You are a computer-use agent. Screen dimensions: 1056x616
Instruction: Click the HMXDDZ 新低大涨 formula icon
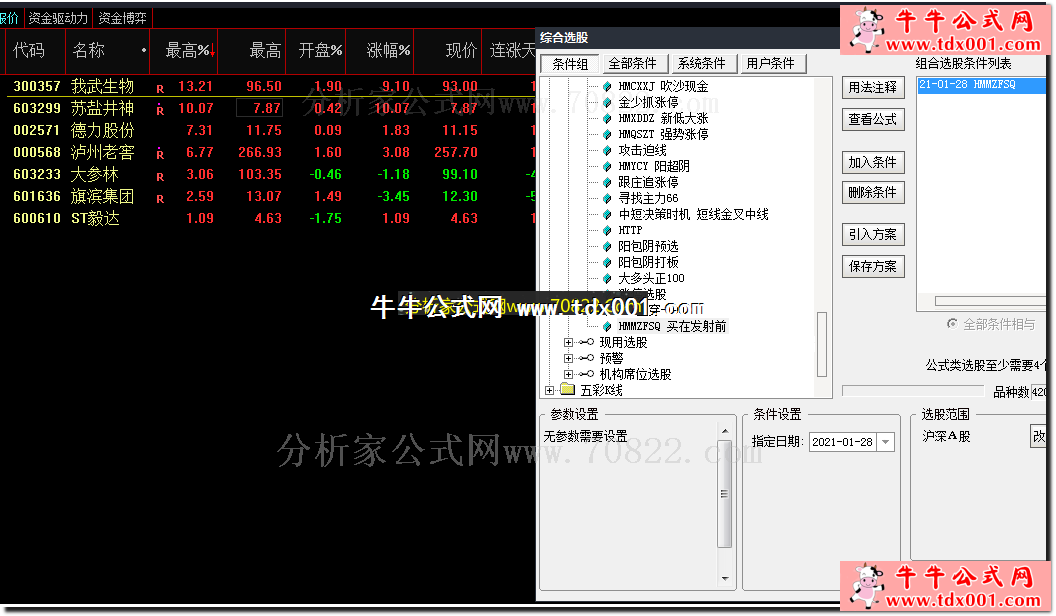click(607, 118)
